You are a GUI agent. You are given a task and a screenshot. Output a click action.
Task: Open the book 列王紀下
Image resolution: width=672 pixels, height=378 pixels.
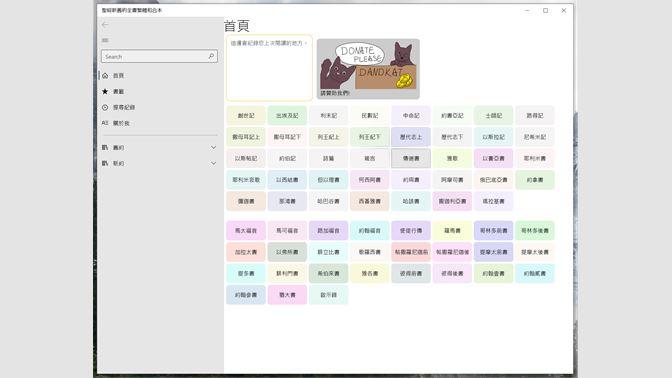coord(370,137)
